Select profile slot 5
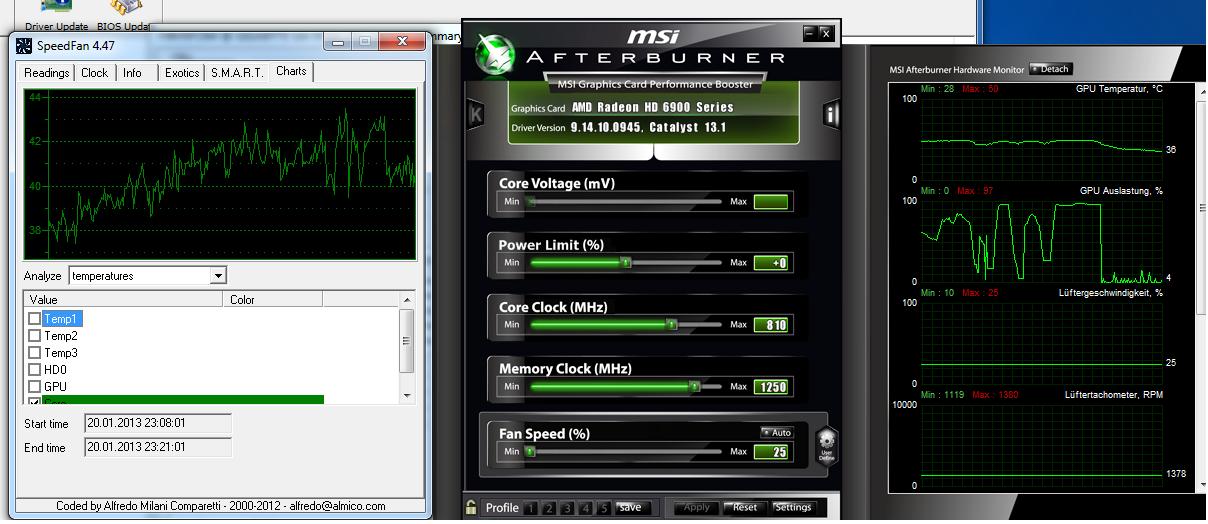 [604, 508]
